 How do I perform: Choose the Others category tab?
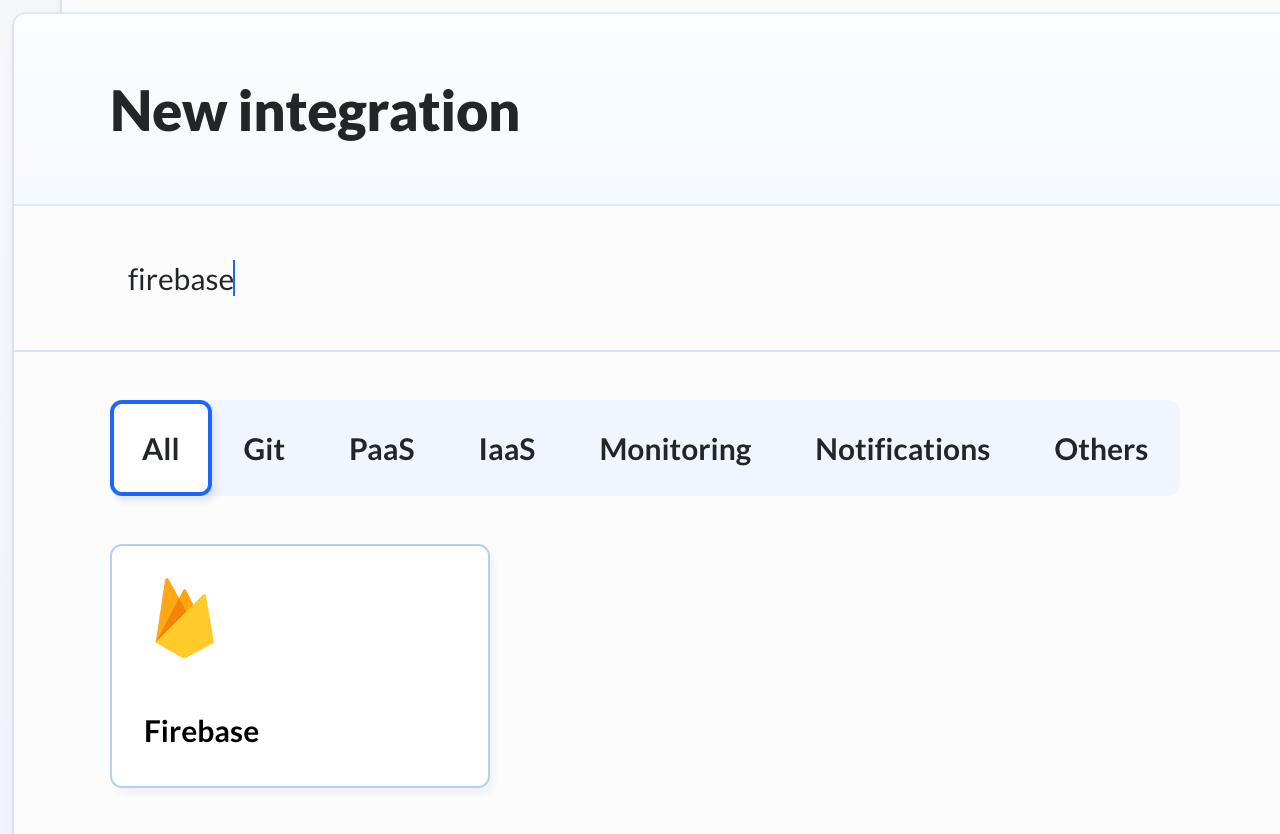tap(1100, 449)
